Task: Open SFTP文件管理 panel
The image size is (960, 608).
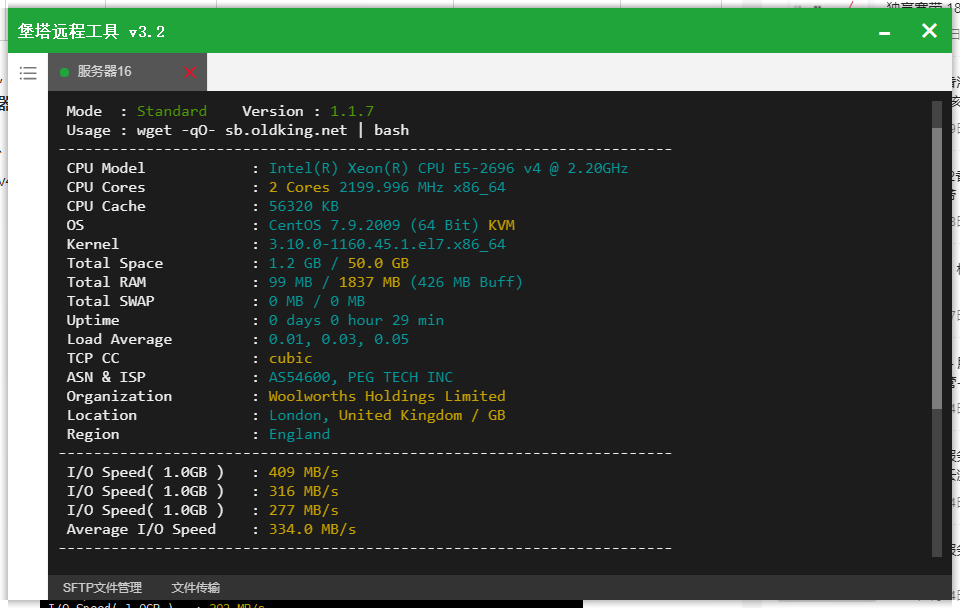Action: pyautogui.click(x=102, y=588)
